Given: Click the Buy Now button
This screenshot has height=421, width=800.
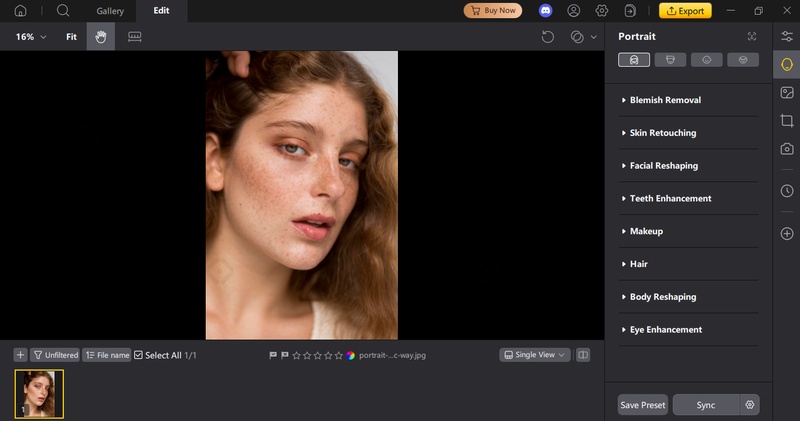Looking at the screenshot, I should [493, 11].
